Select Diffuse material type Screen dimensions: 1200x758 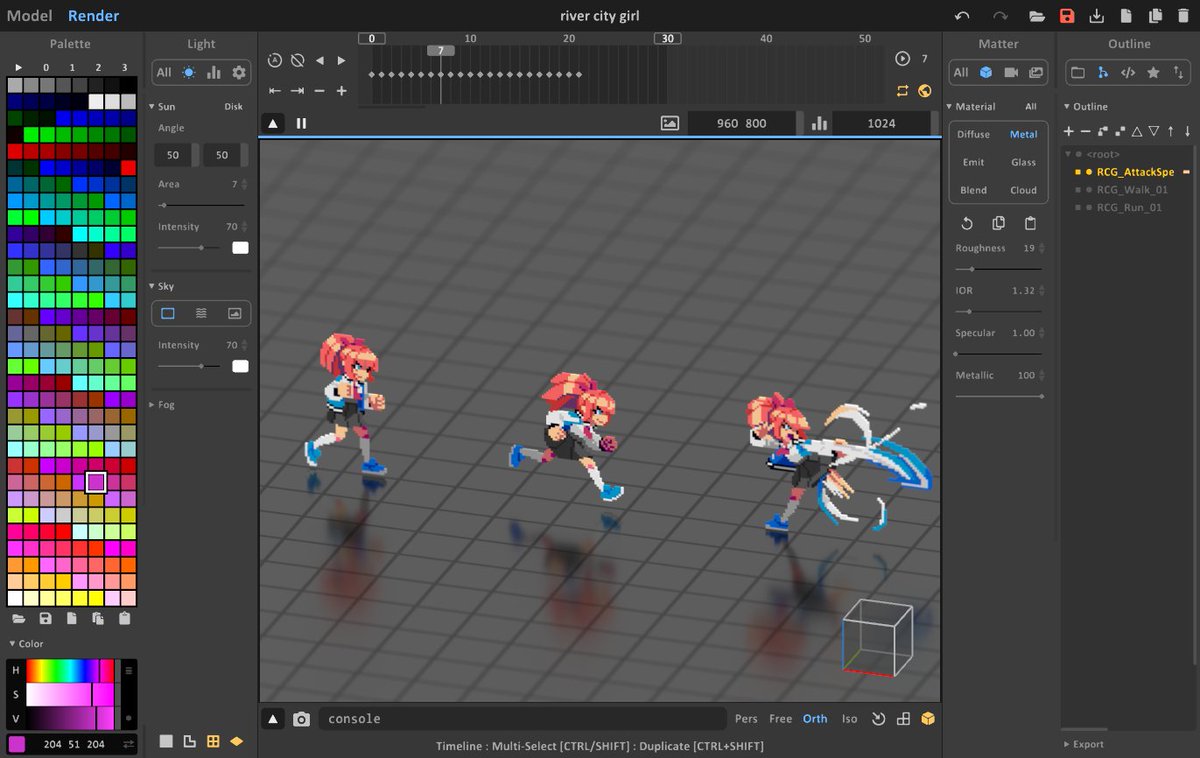click(973, 134)
